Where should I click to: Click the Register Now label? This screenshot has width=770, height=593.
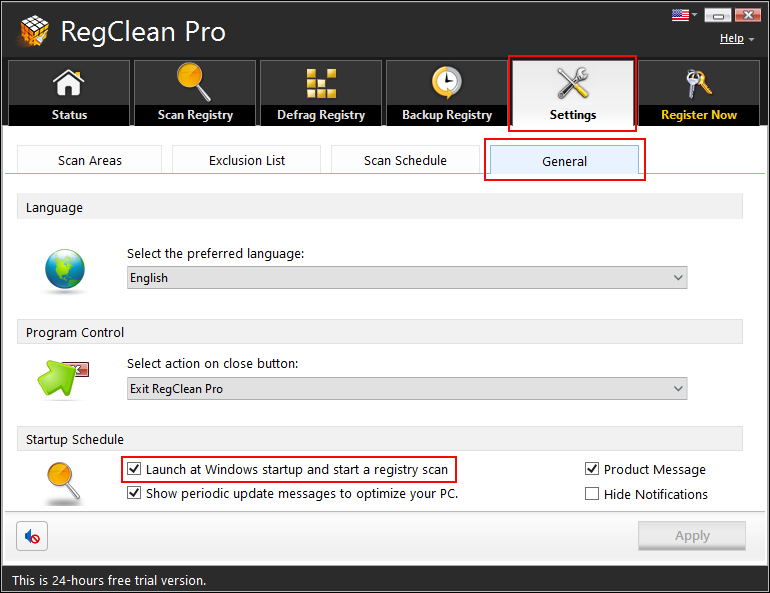coord(698,115)
